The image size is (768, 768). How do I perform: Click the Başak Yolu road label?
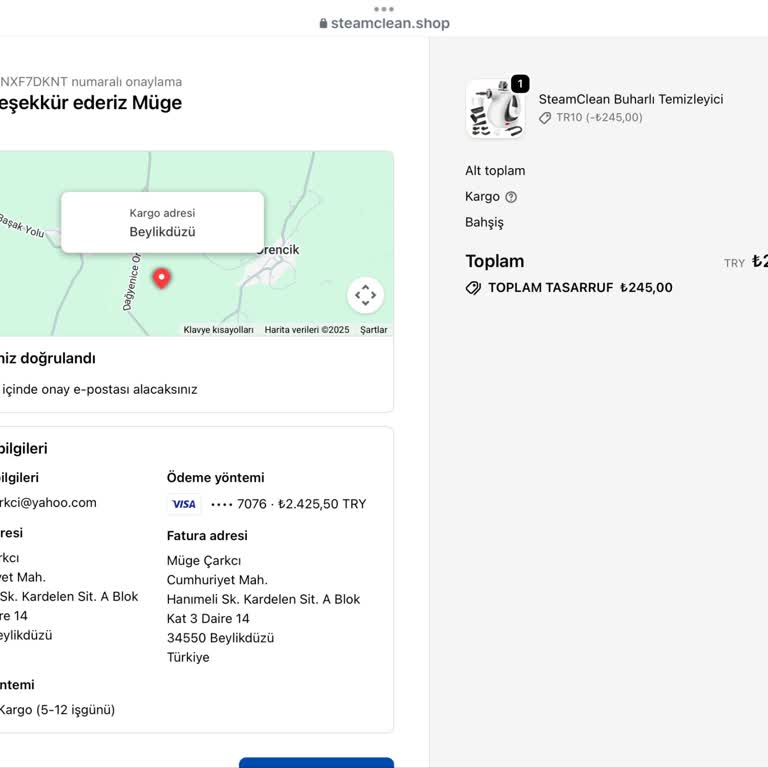[22, 225]
